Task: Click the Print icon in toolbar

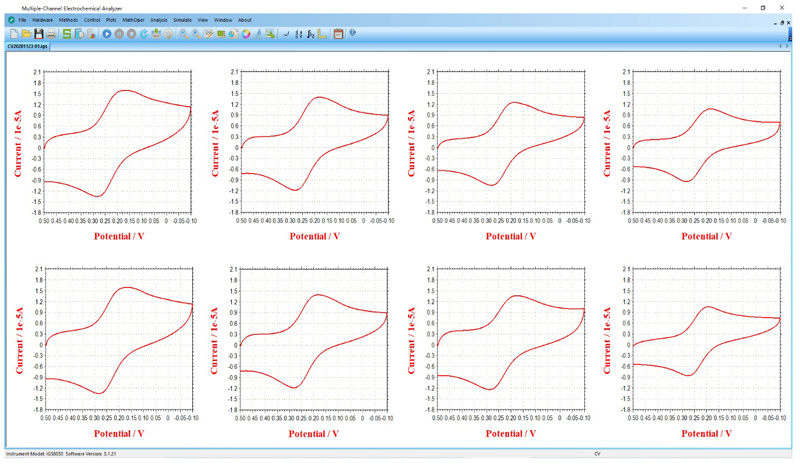Action: coord(52,34)
